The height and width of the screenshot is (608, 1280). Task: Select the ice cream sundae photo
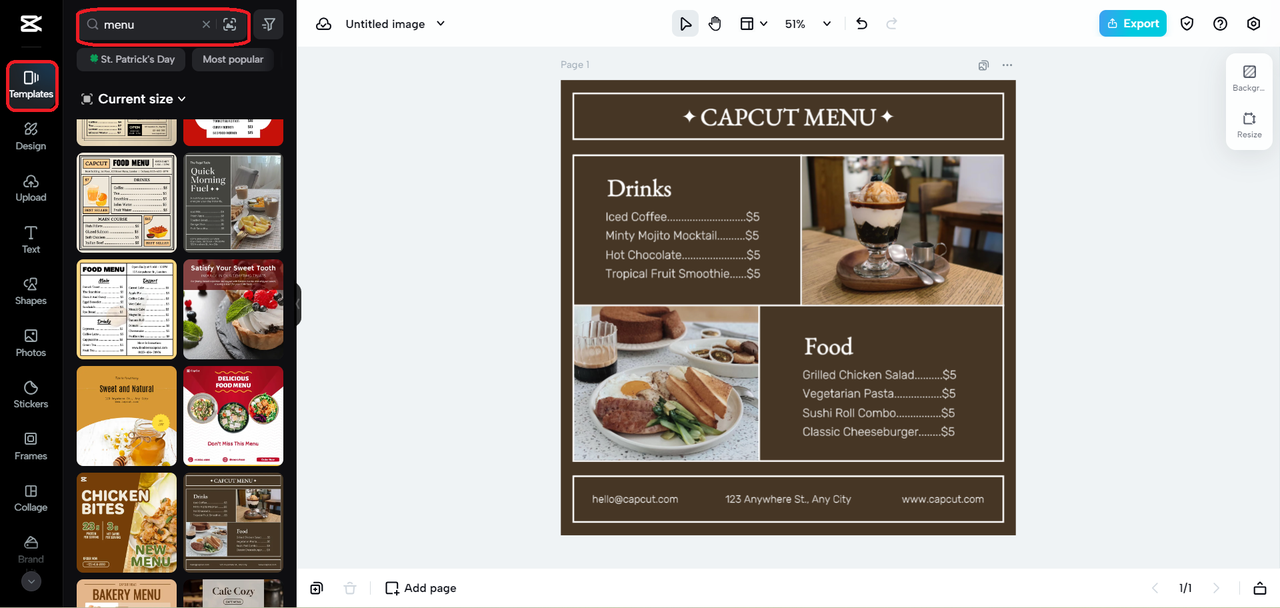click(902, 230)
